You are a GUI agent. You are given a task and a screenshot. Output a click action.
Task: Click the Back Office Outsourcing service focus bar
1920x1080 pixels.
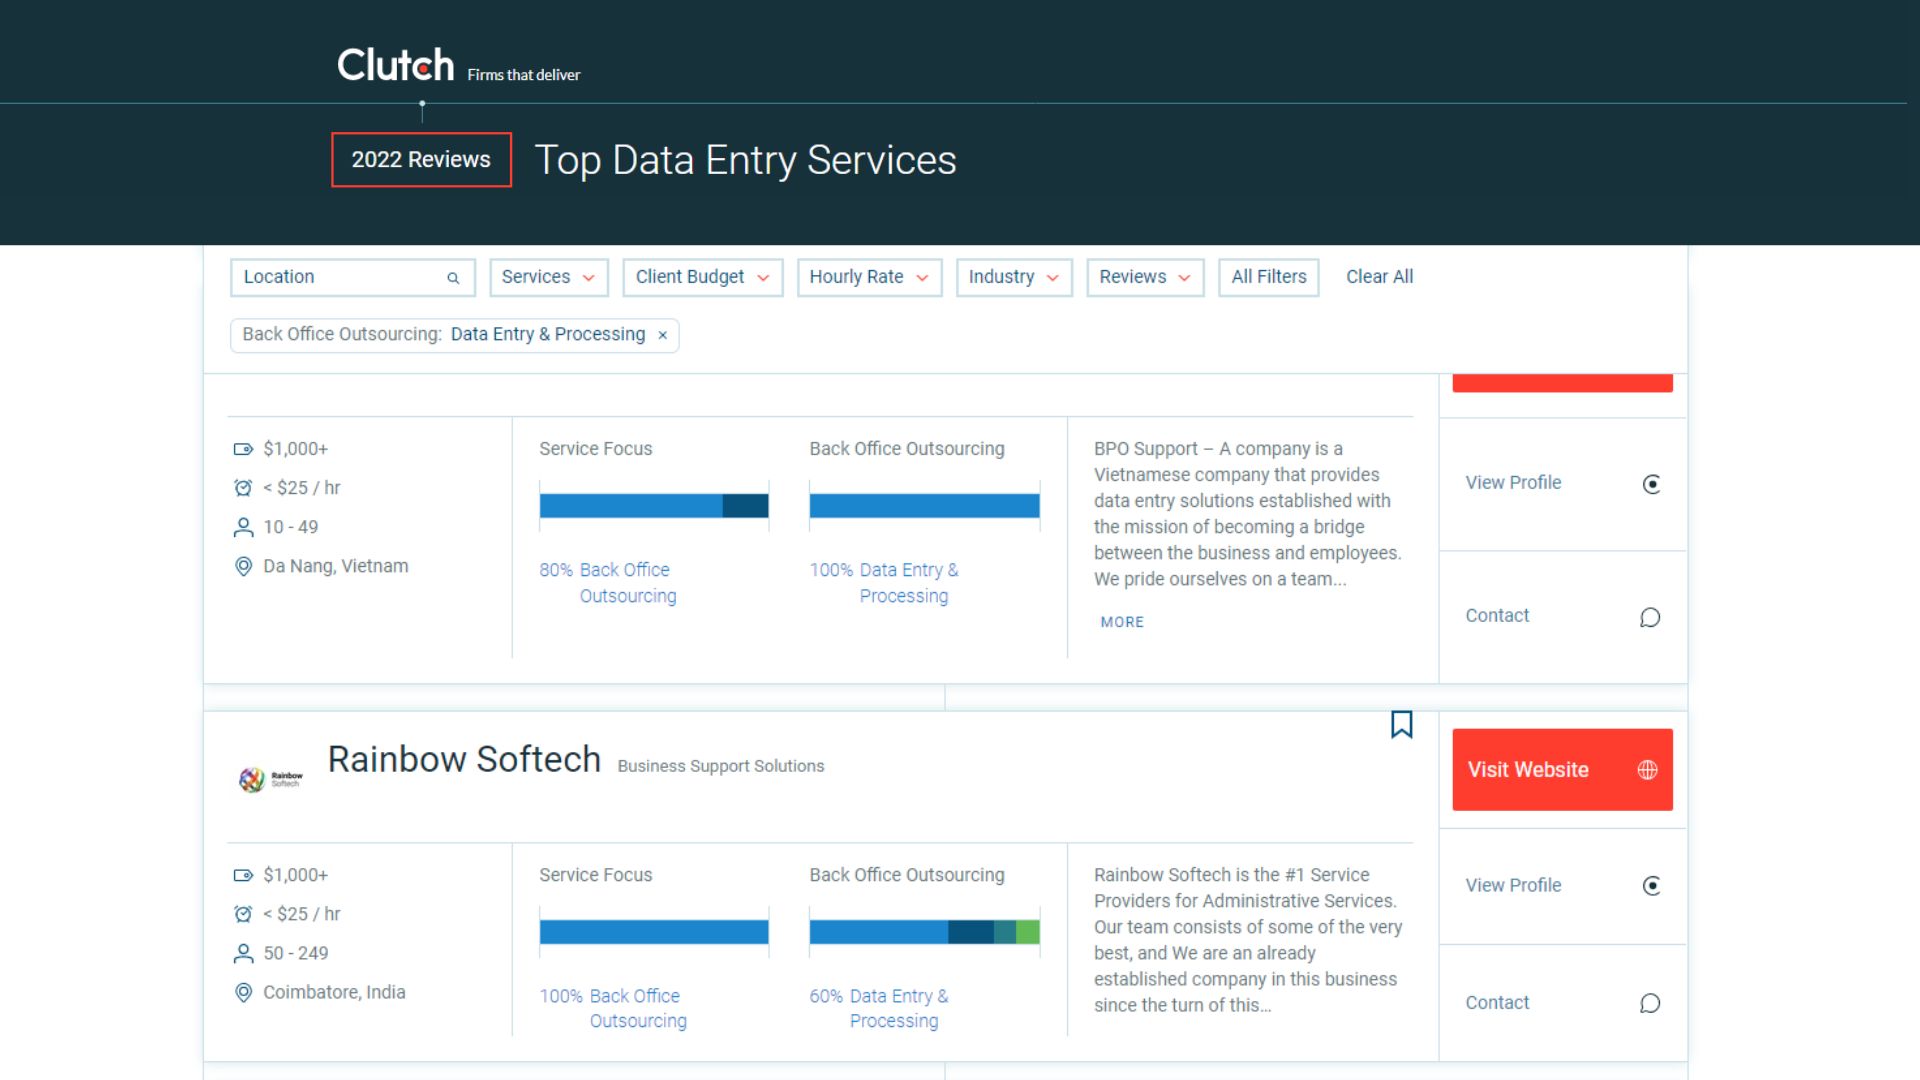pos(653,931)
